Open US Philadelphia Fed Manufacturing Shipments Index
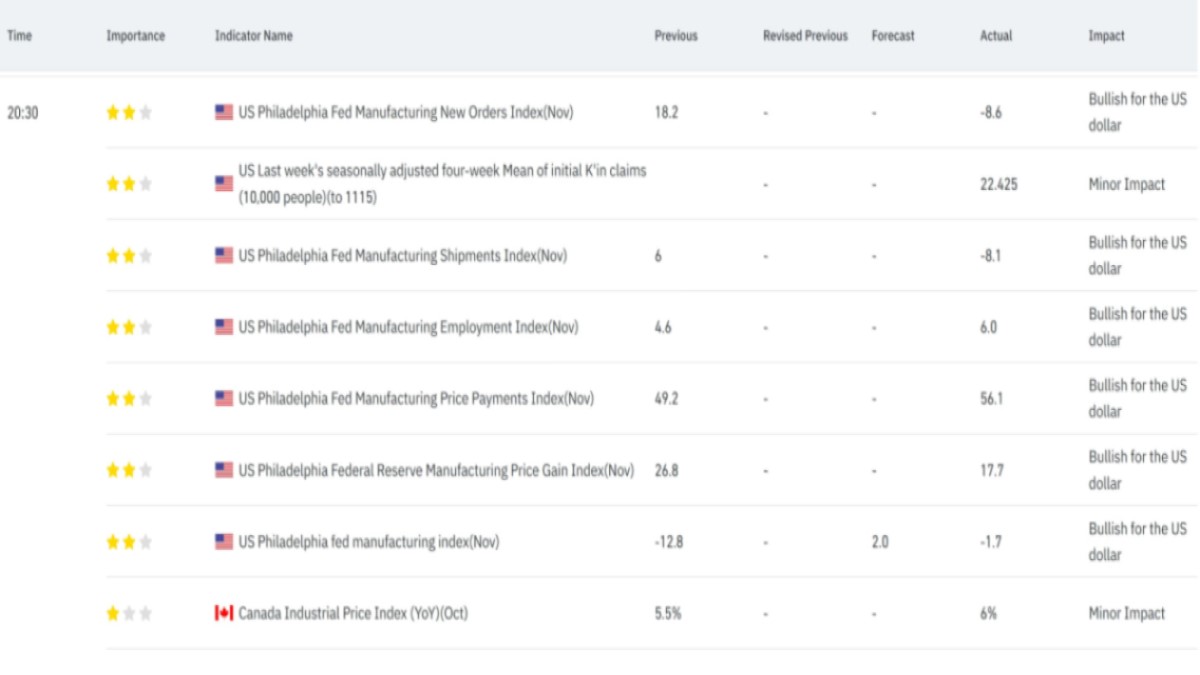The image size is (1200, 675). [402, 256]
